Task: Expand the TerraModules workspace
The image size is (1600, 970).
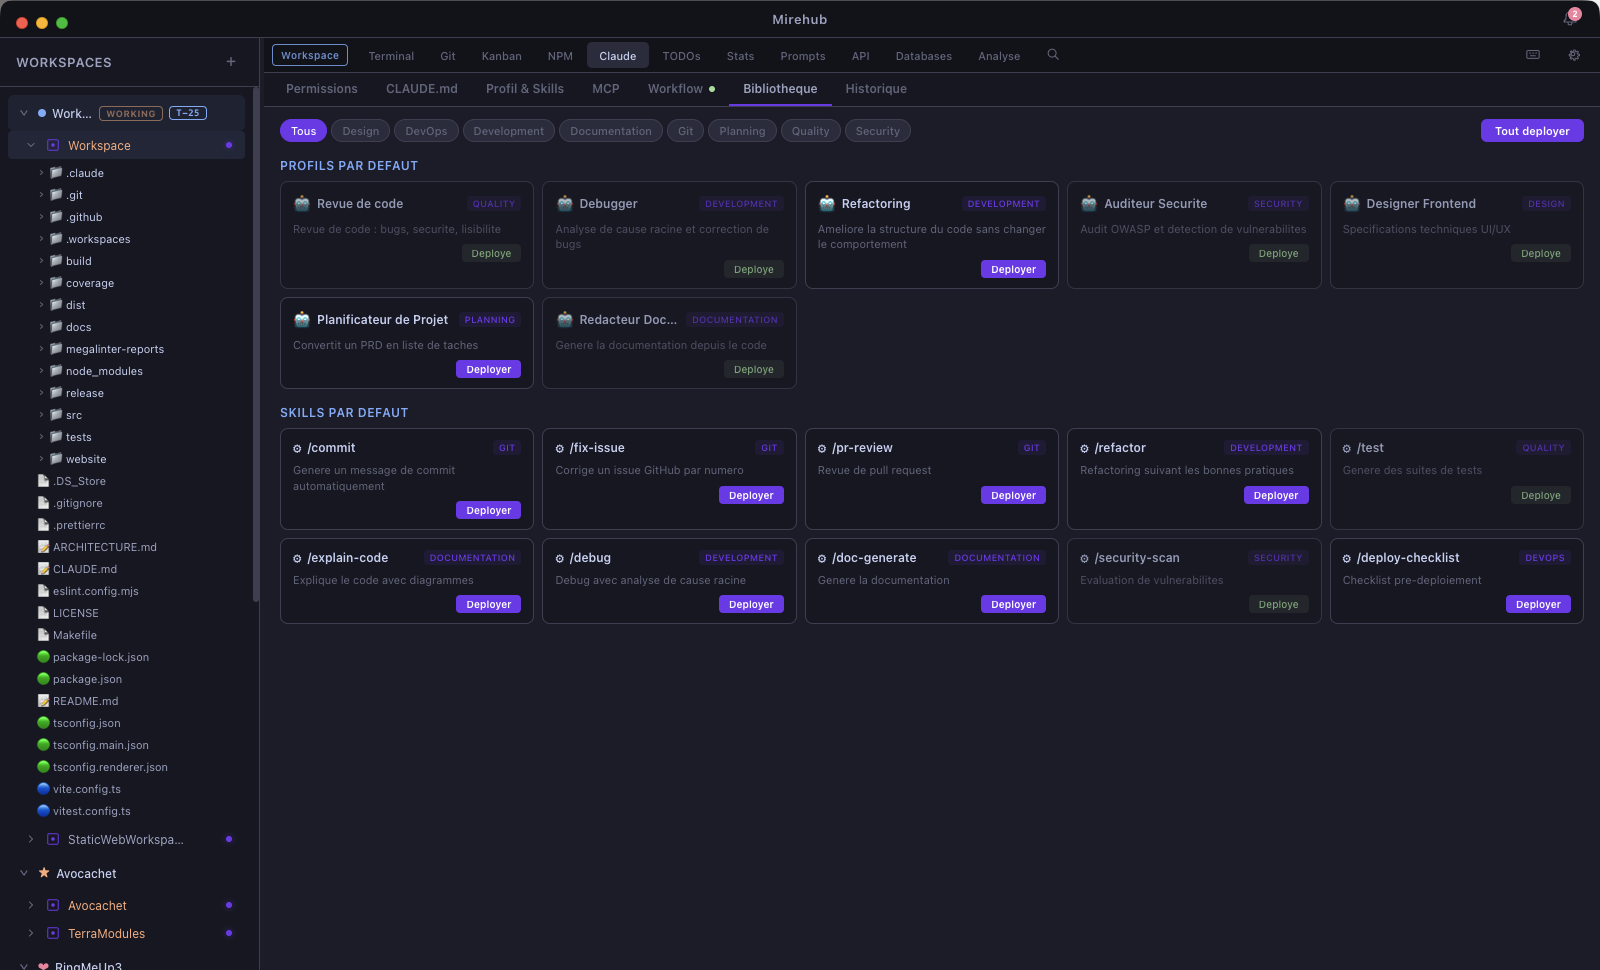Action: [29, 933]
